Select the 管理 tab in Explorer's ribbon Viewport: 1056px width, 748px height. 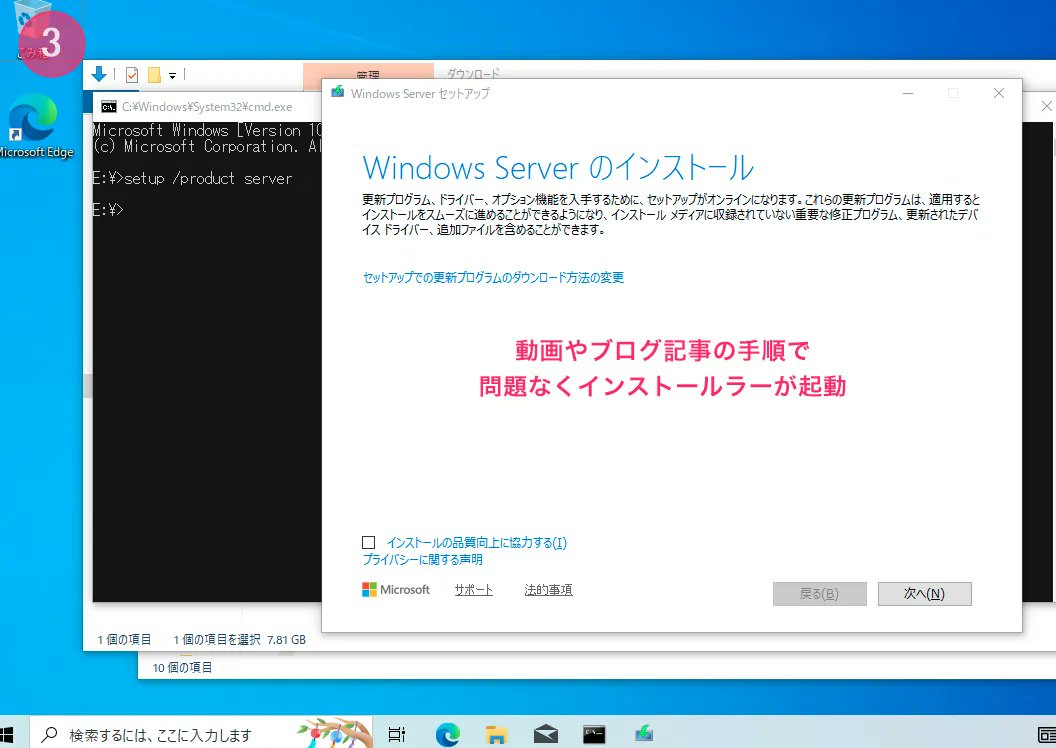click(x=368, y=74)
